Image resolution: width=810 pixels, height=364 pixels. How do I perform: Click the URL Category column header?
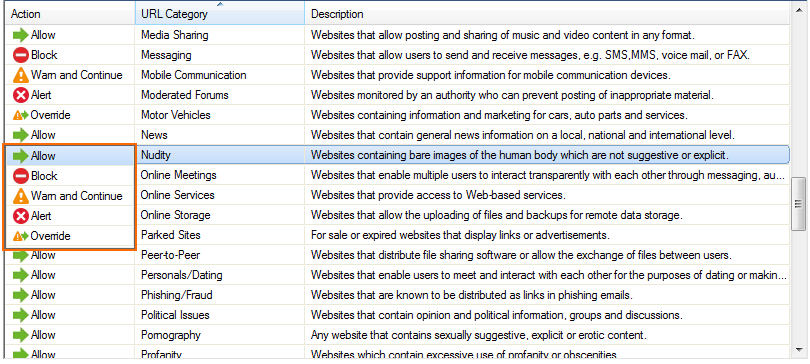[x=220, y=14]
